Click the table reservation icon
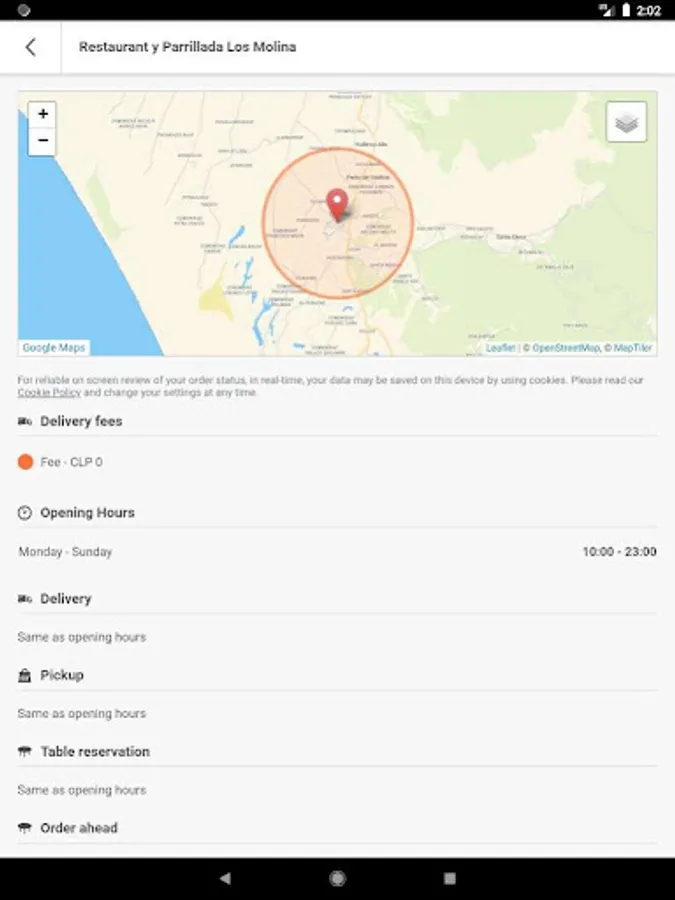Viewport: 675px width, 900px height. (25, 752)
